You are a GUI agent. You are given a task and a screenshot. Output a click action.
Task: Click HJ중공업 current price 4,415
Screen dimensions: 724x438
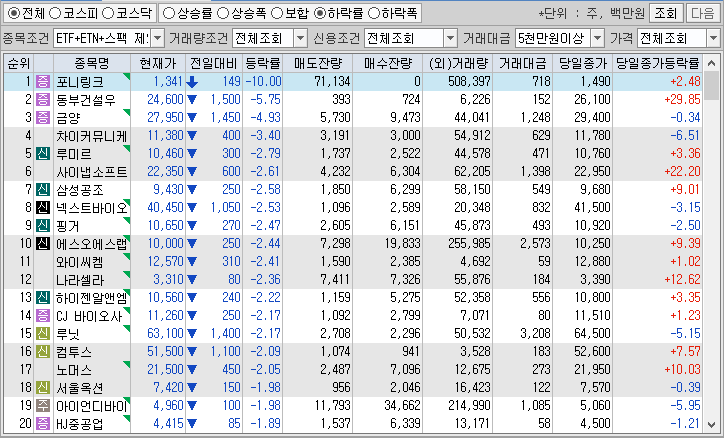pos(169,424)
